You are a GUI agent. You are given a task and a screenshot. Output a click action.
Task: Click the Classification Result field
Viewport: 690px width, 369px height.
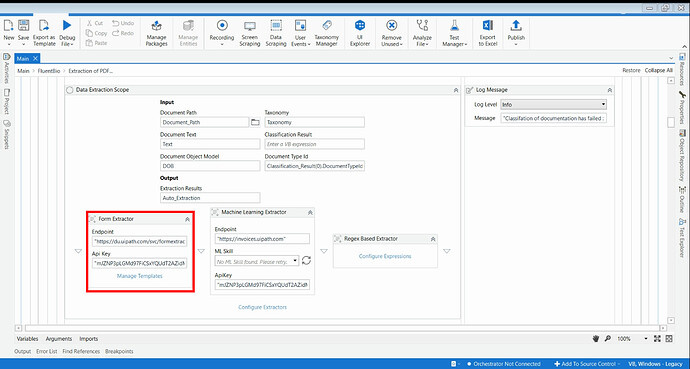pos(315,144)
